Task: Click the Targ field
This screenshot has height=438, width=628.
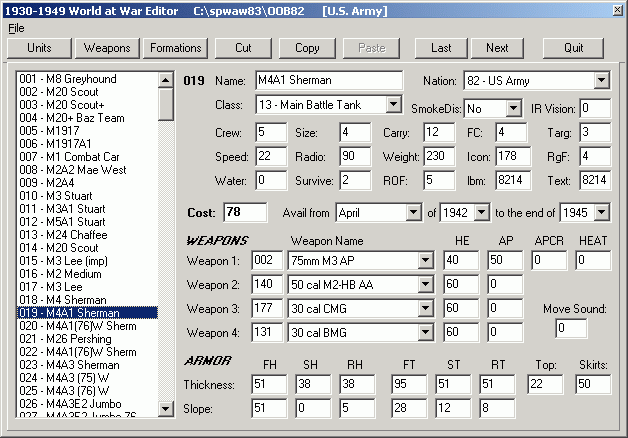Action: (x=595, y=133)
